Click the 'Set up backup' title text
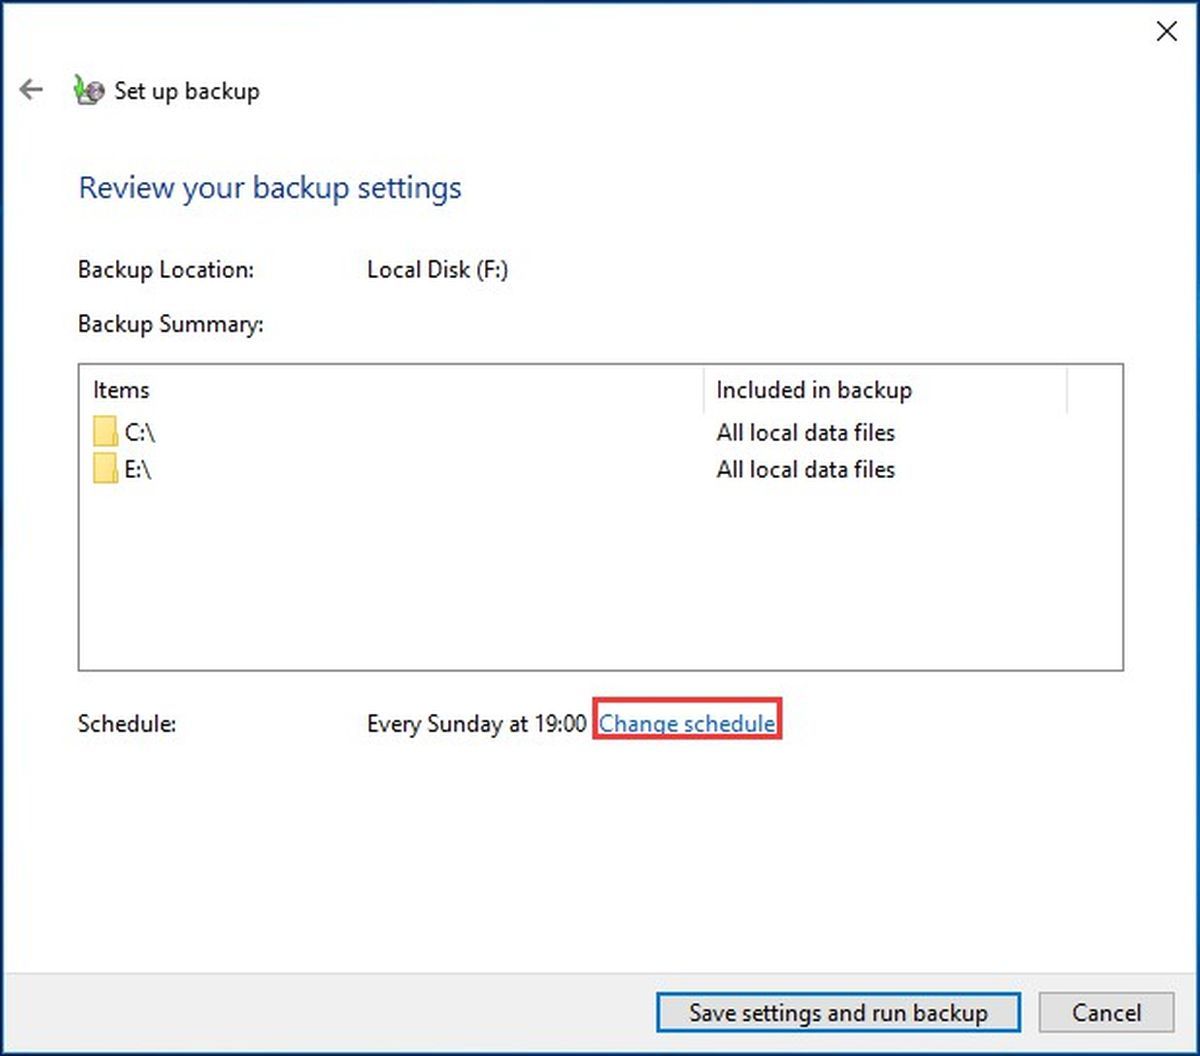Viewport: 1200px width, 1056px height. pyautogui.click(x=187, y=91)
